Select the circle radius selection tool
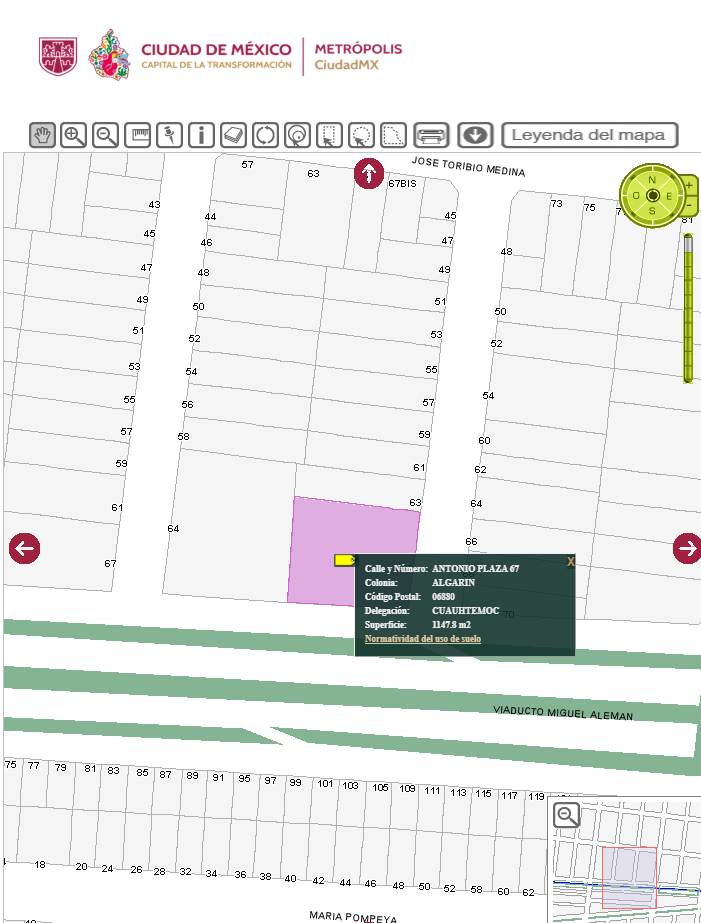 coord(297,135)
